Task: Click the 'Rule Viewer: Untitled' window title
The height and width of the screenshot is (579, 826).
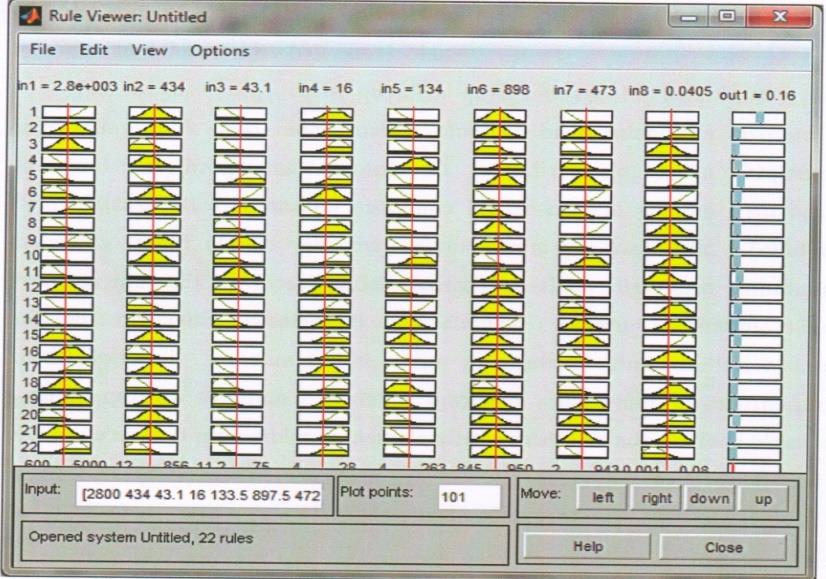Action: [127, 16]
